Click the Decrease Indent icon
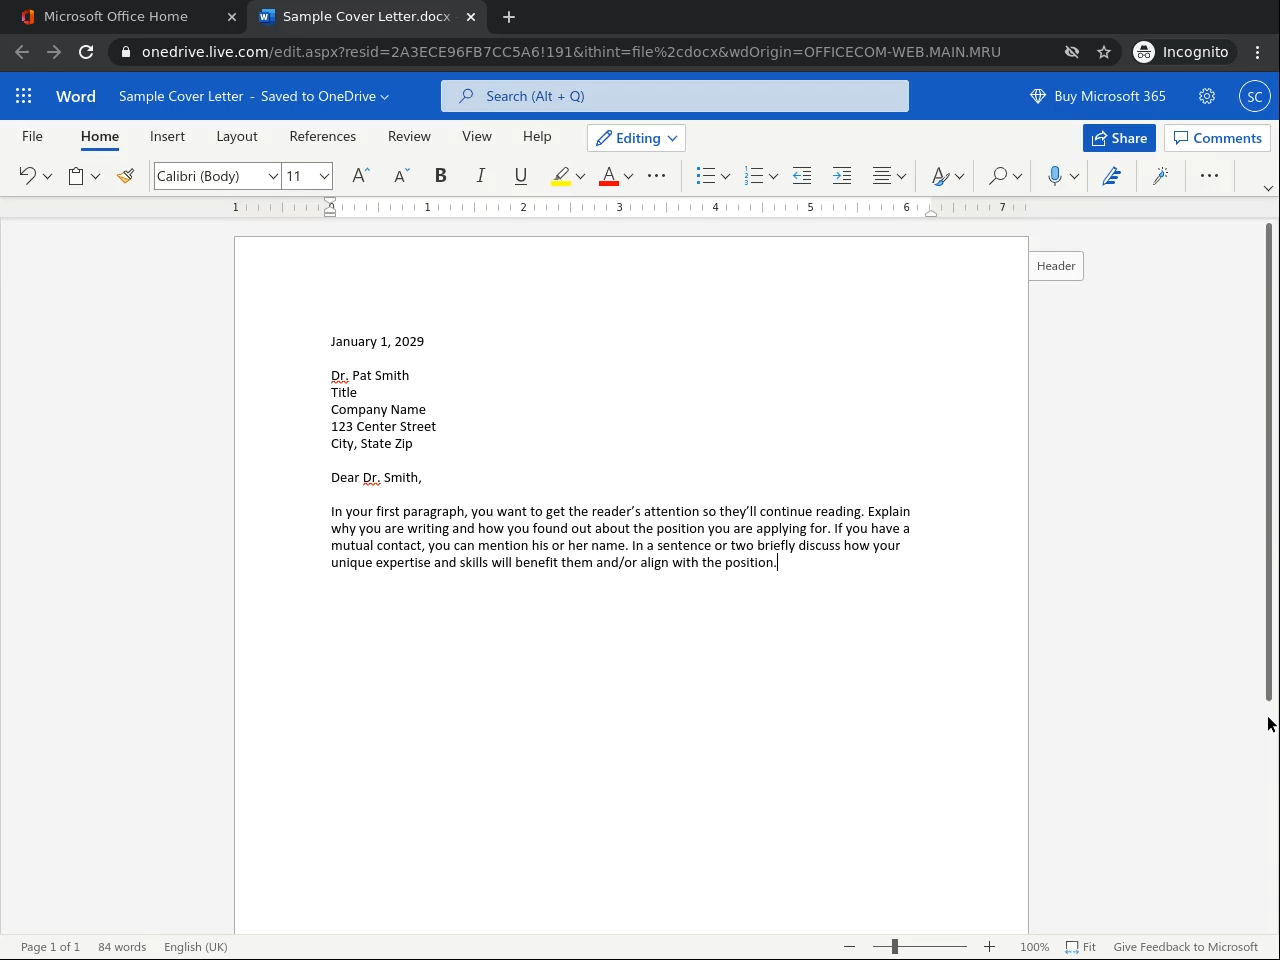The height and width of the screenshot is (960, 1280). tap(802, 176)
